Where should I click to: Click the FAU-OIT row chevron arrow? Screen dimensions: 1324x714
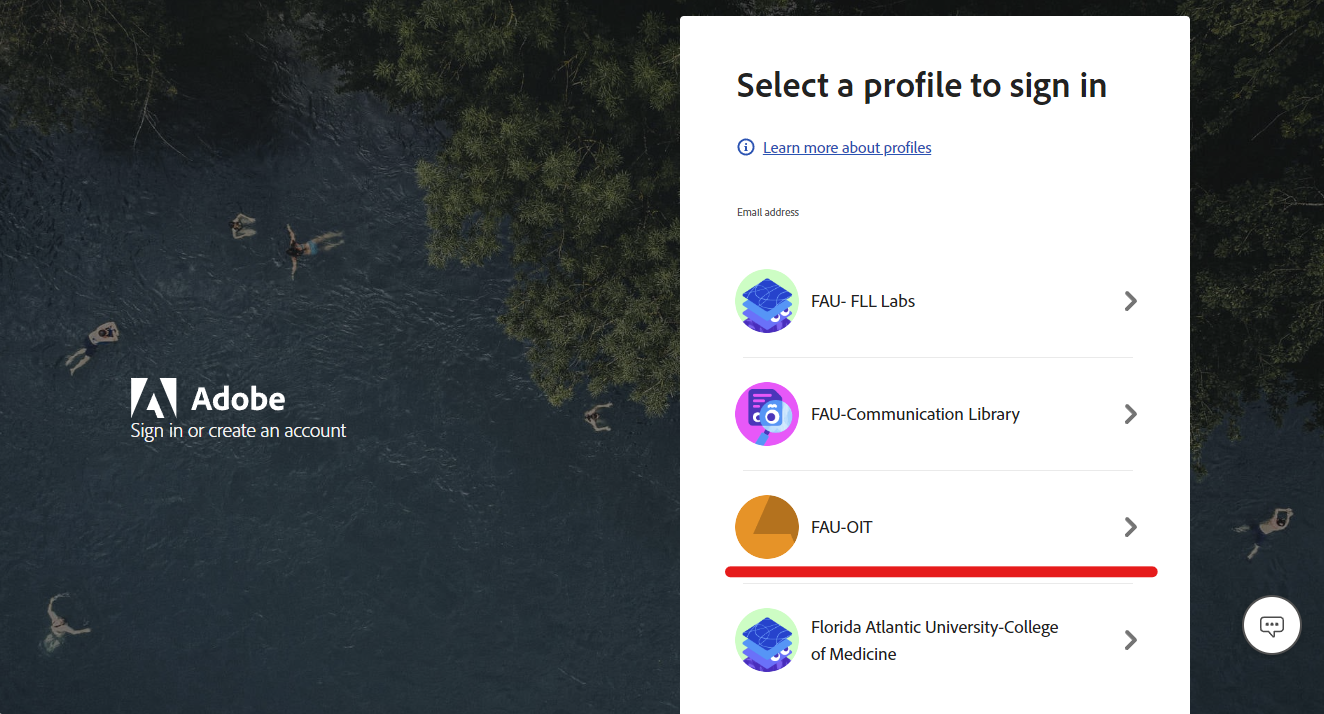click(x=1130, y=527)
